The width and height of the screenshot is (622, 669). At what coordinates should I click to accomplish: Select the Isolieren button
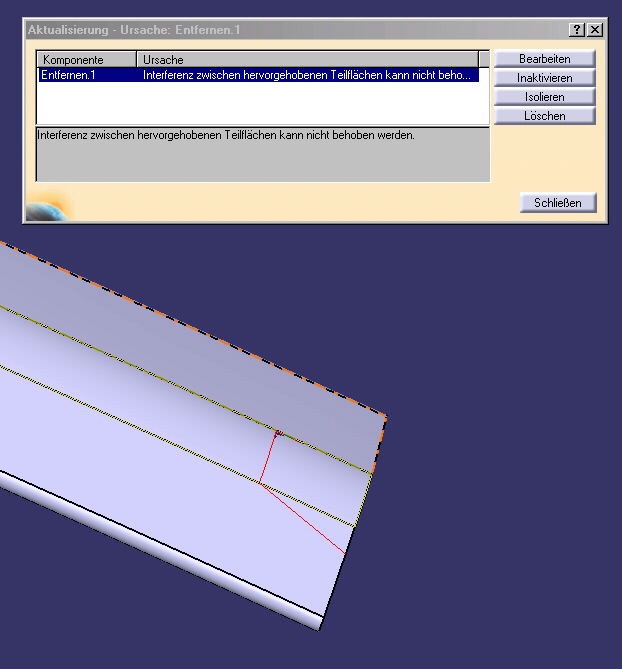pos(544,97)
